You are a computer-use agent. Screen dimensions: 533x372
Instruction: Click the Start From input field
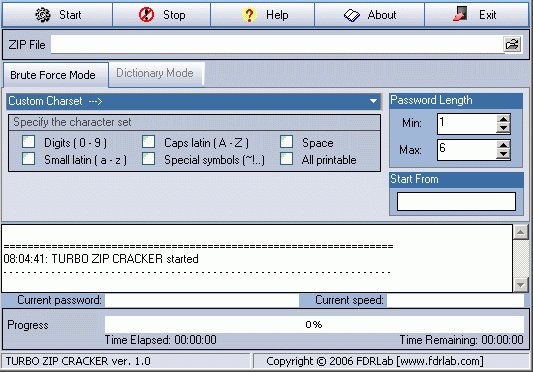(456, 201)
